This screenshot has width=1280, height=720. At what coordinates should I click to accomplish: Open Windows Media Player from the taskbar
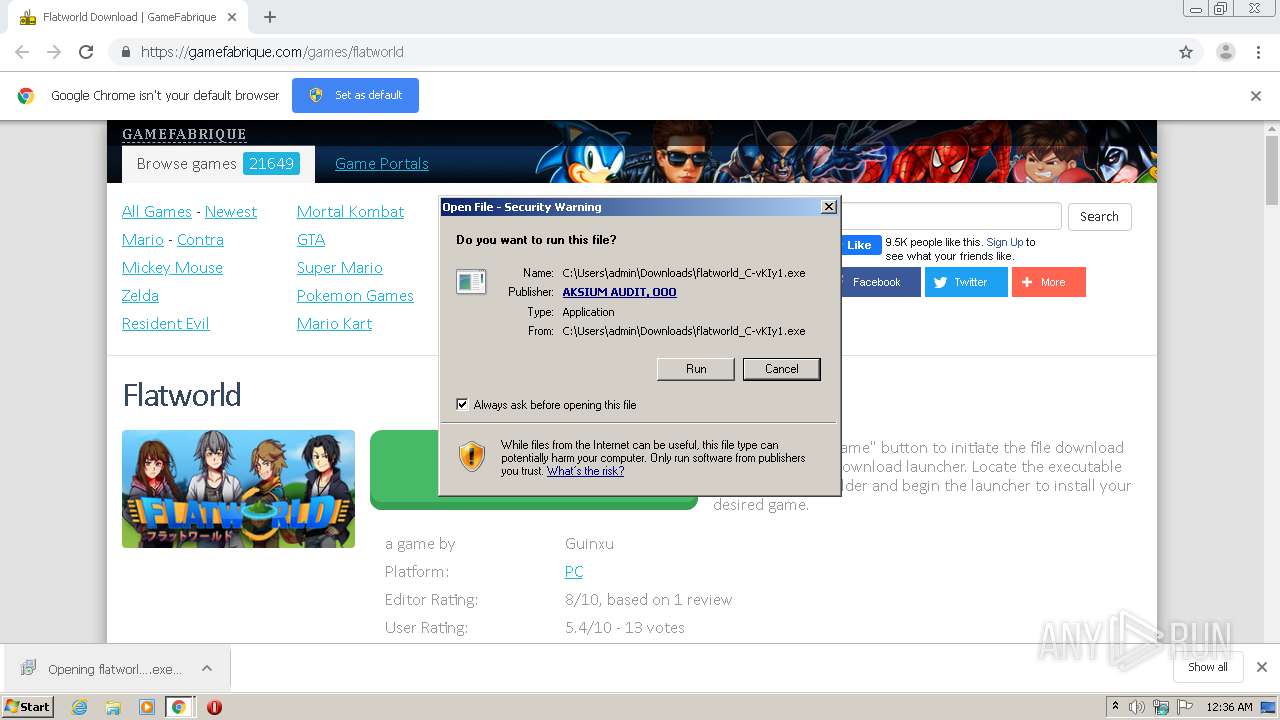coord(147,707)
